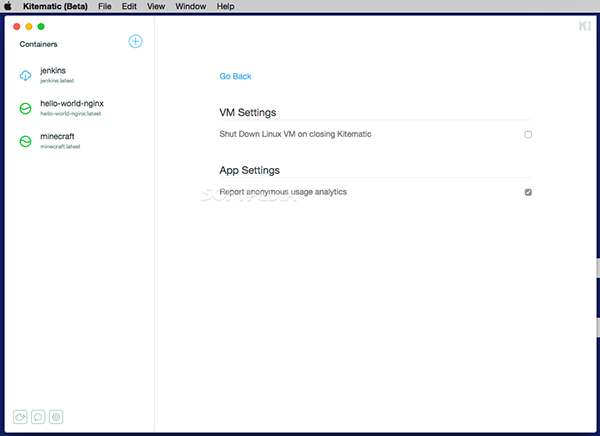Enable Shut Down Linux VM on closing checkbox
This screenshot has width=600, height=436.
528,134
